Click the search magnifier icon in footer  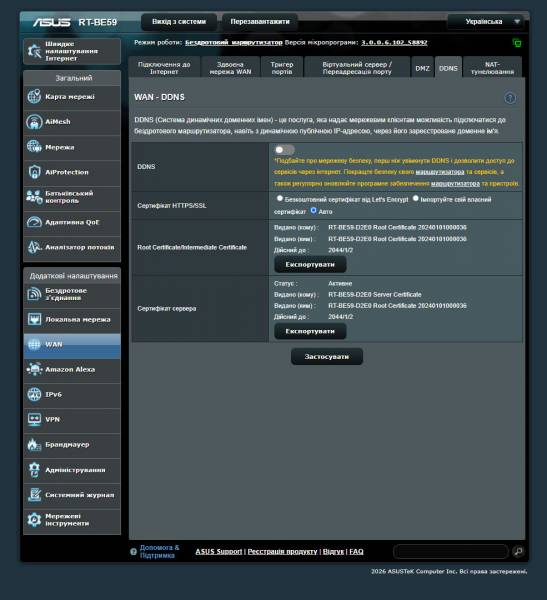pyautogui.click(x=518, y=551)
